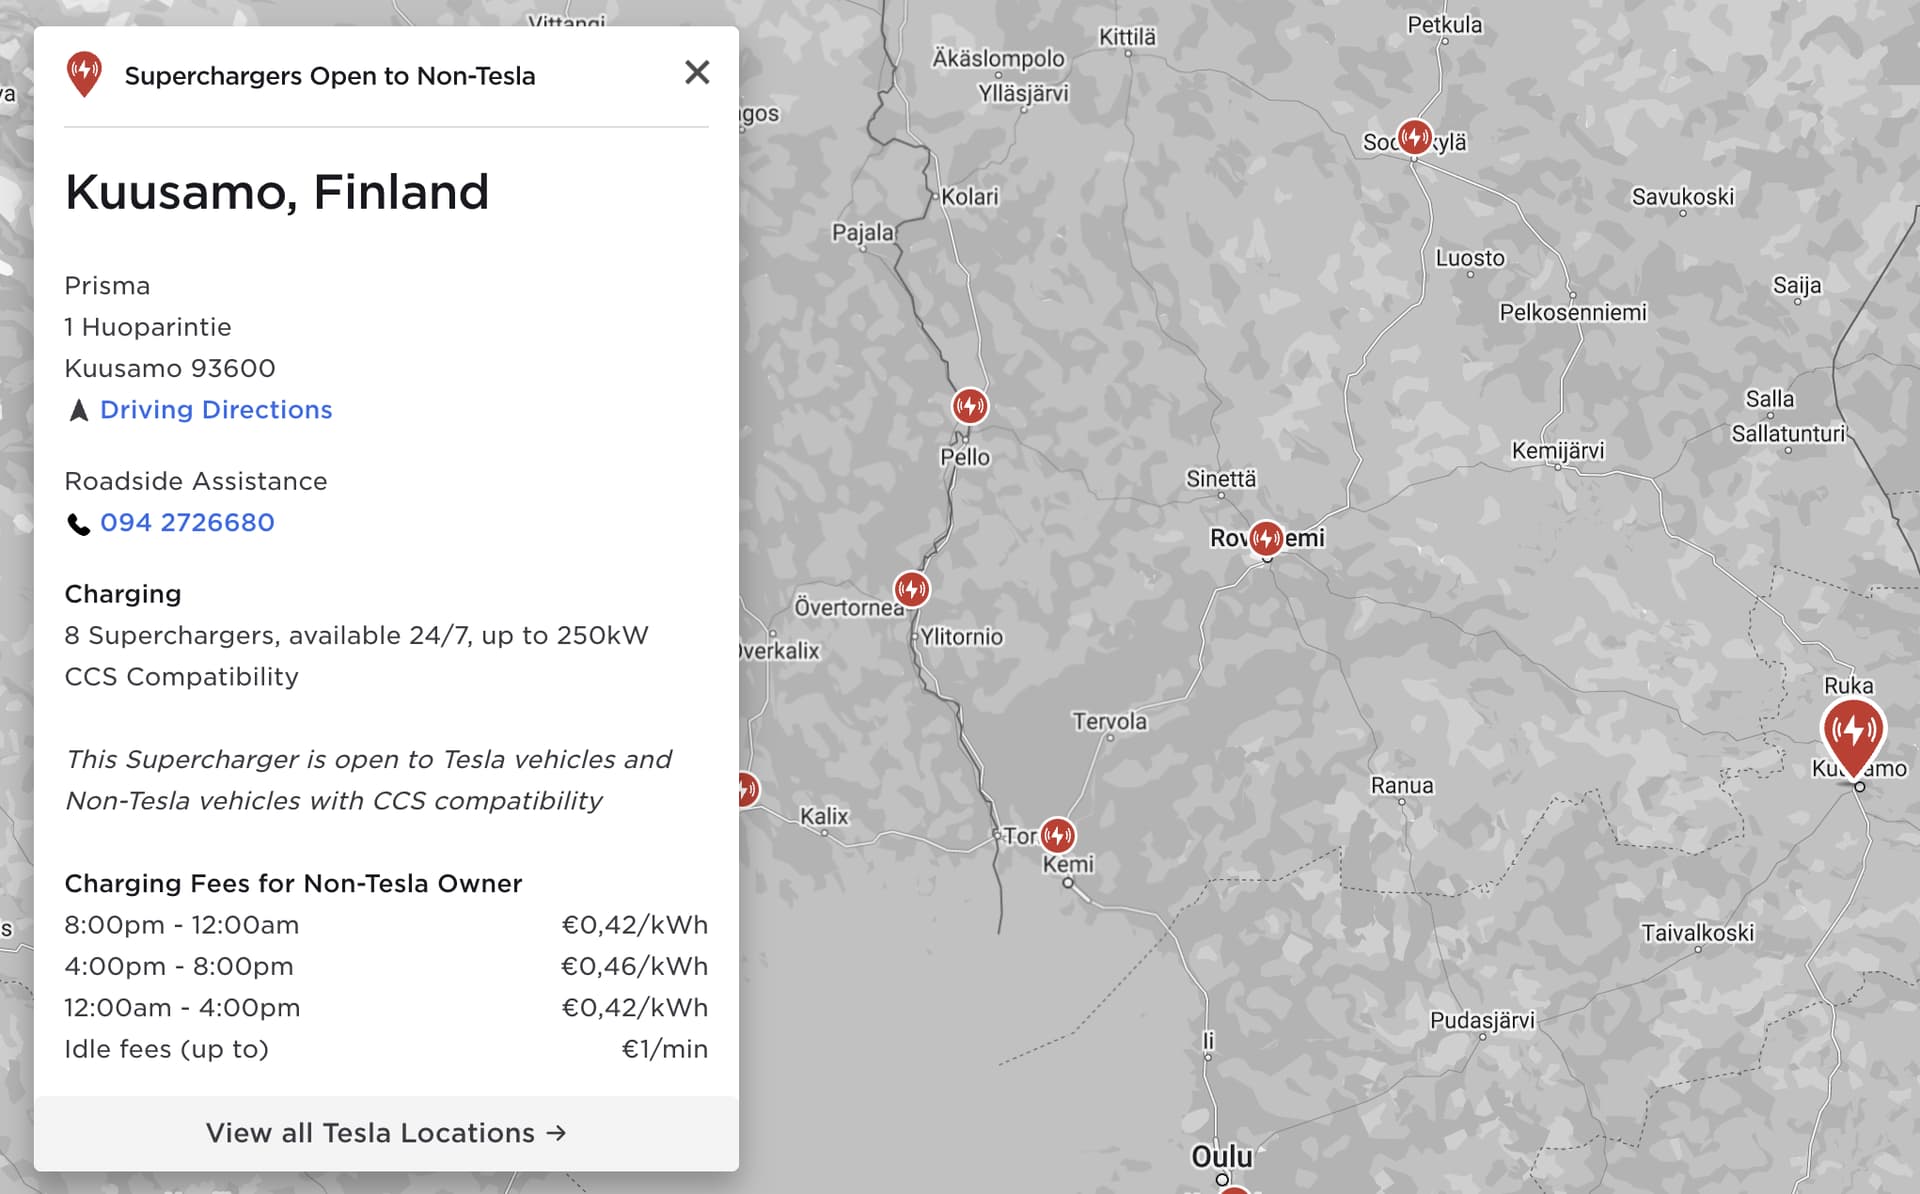Click the Kolari label on map
The height and width of the screenshot is (1194, 1920).
point(970,197)
